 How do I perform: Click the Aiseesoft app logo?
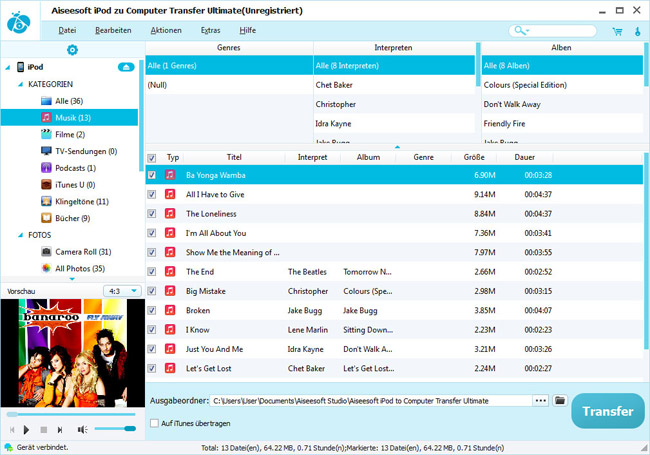click(19, 22)
